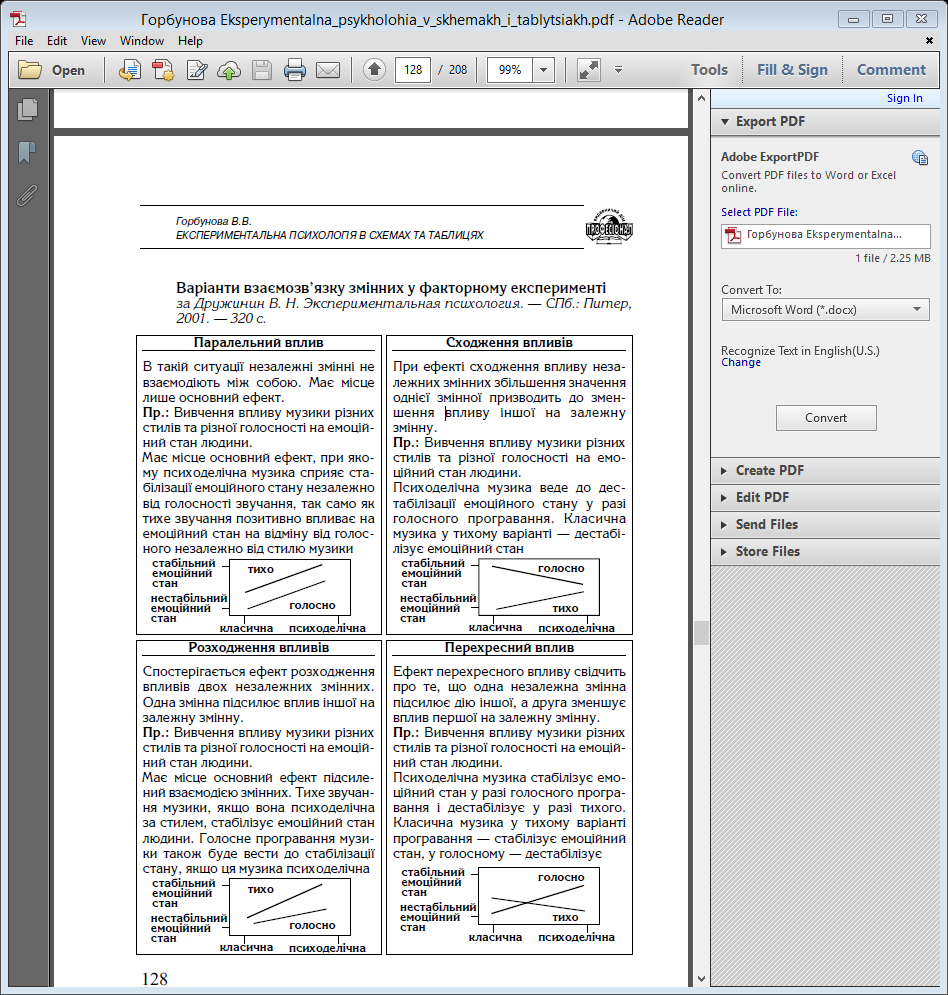The height and width of the screenshot is (995, 948).
Task: Click the Open file button
Action: (52, 70)
